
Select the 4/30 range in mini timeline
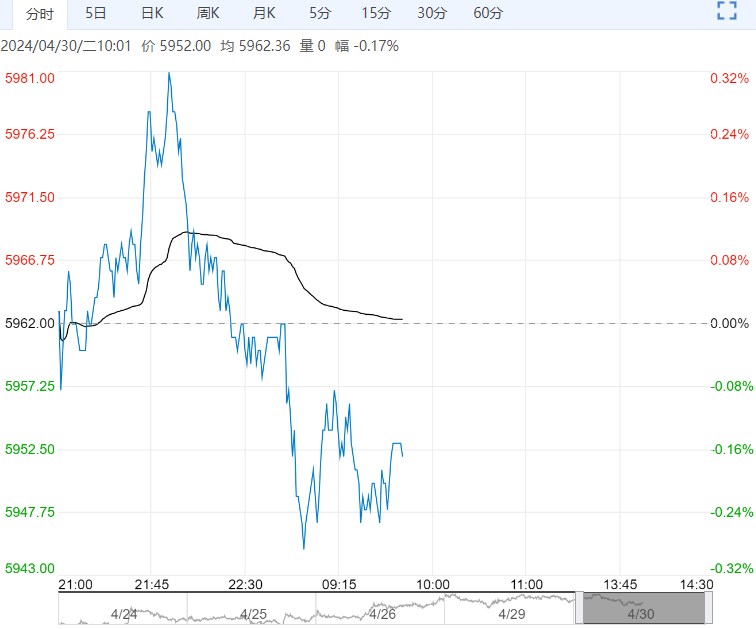click(x=641, y=614)
